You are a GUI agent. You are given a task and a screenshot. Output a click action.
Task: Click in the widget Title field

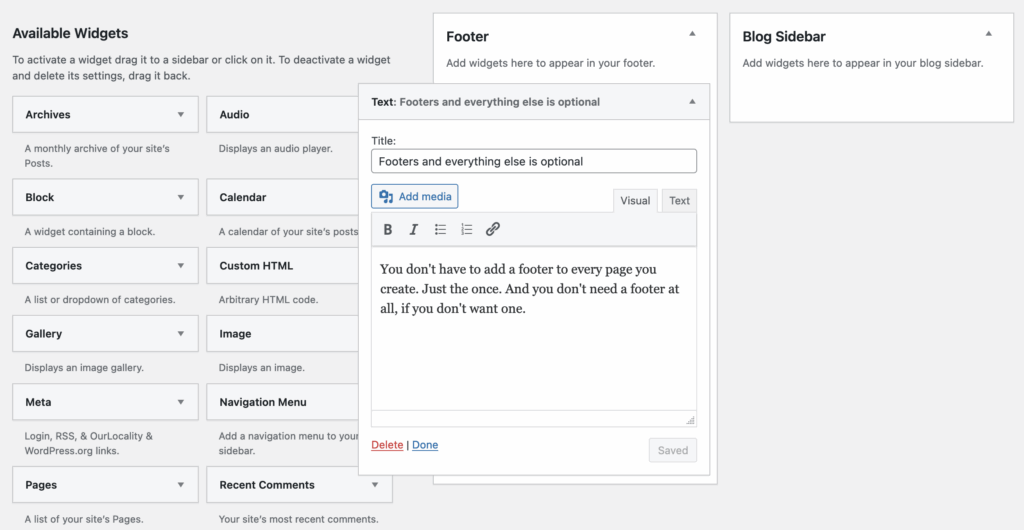pos(533,161)
